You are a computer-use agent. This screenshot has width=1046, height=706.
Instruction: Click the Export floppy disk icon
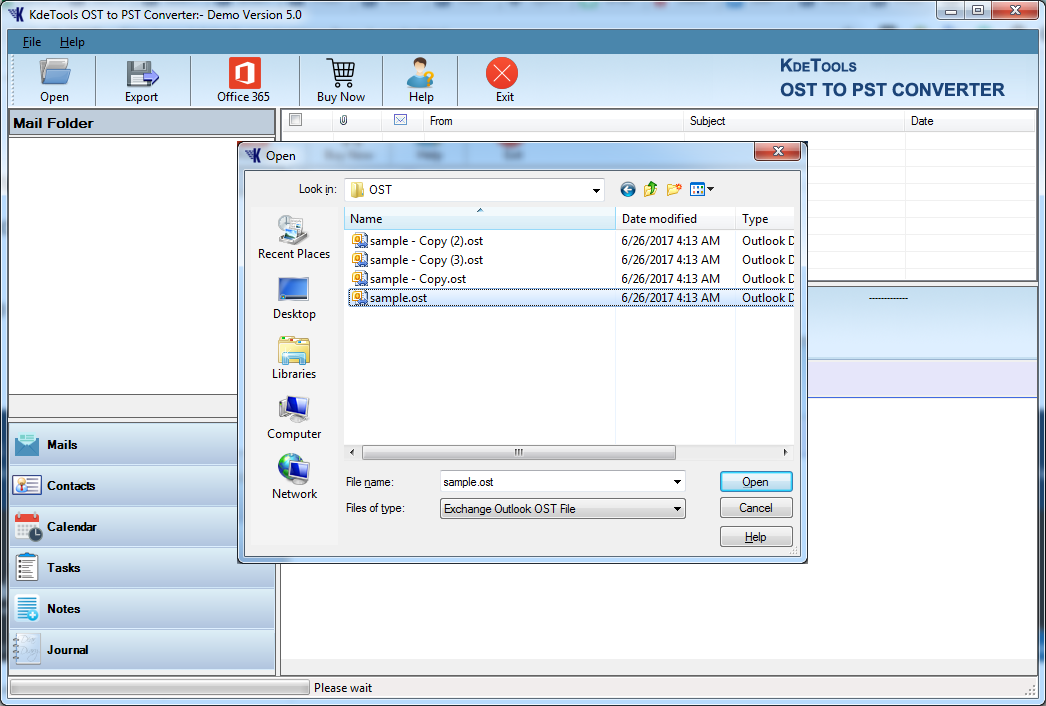pyautogui.click(x=141, y=73)
